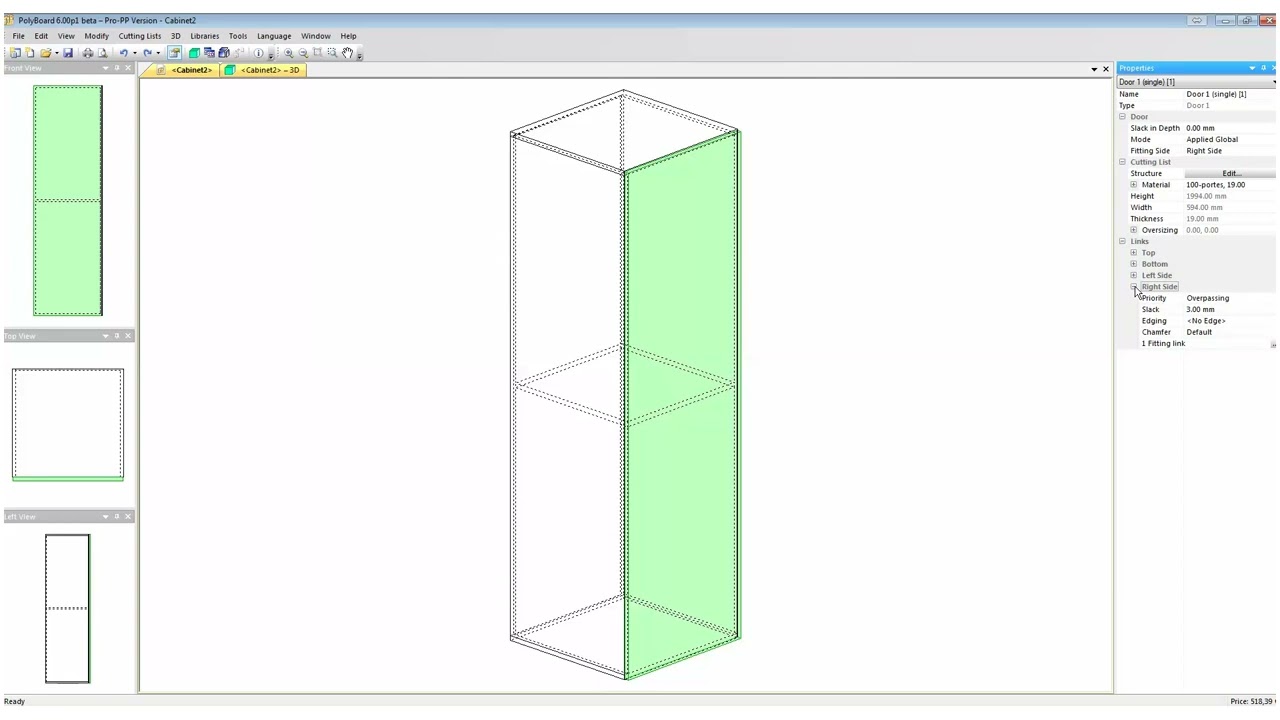Open the document tabs list dropdown arrow
This screenshot has height=720, width=1280.
[x=1094, y=69]
